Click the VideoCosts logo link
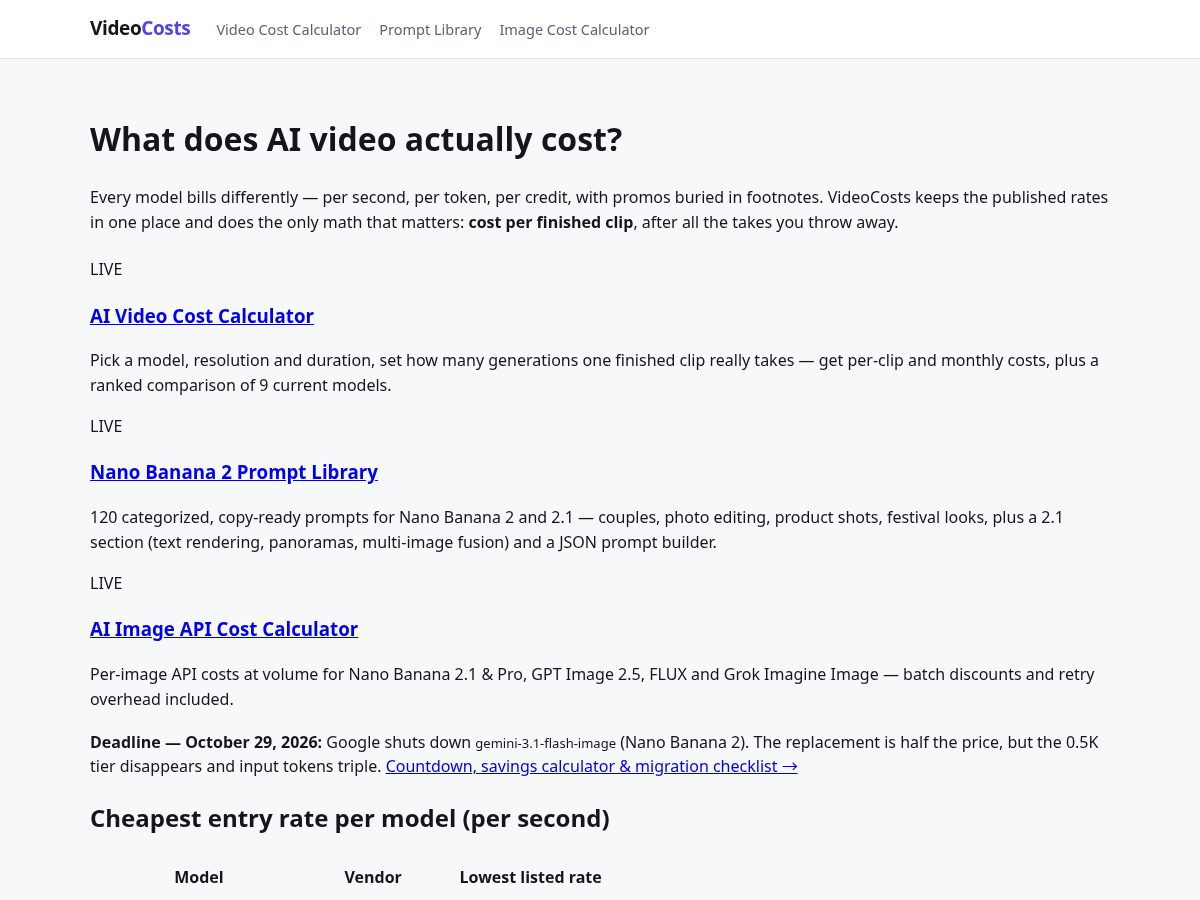Viewport: 1200px width, 900px height. pos(140,29)
